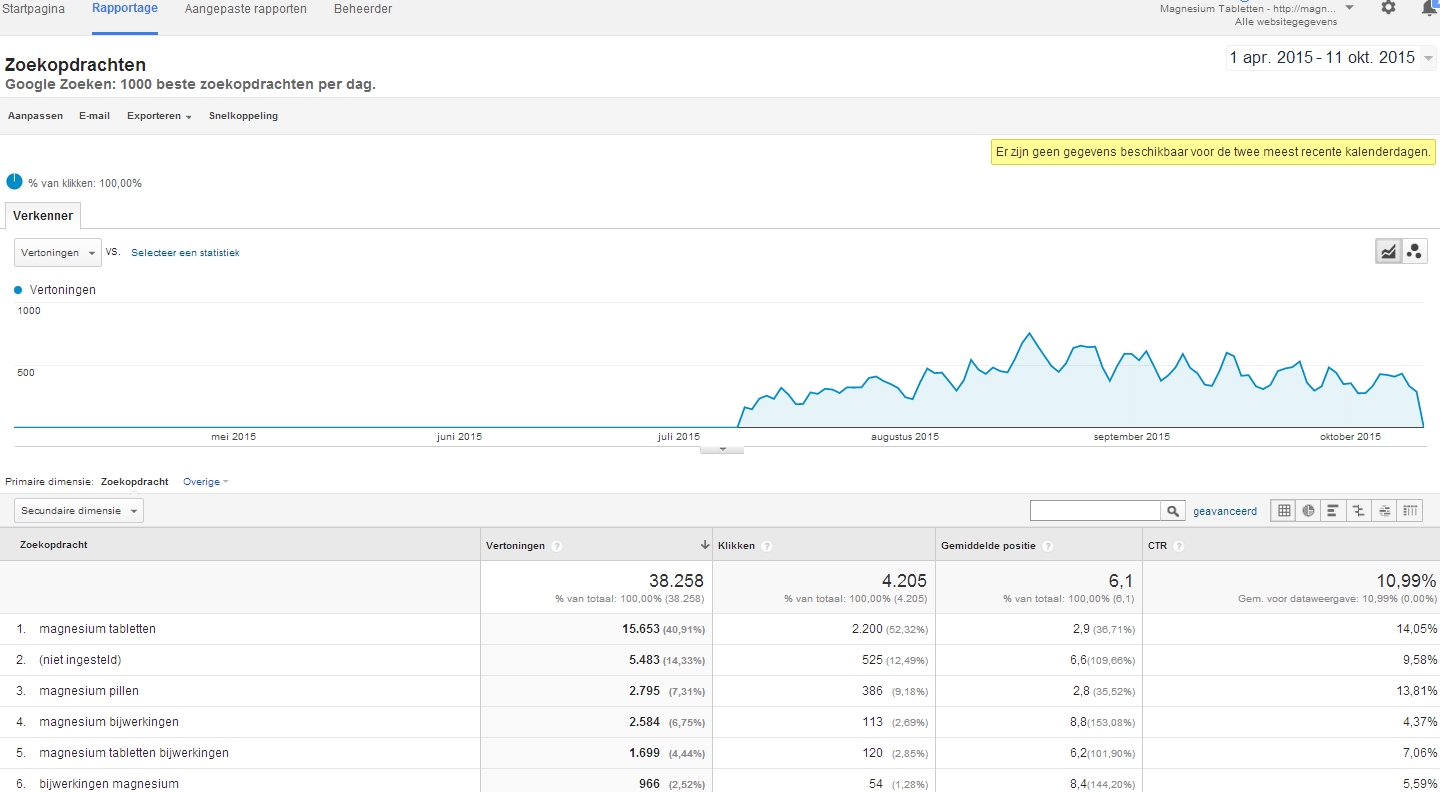The image size is (1440, 792).
Task: Click total impressions value 38.258
Action: (676, 581)
